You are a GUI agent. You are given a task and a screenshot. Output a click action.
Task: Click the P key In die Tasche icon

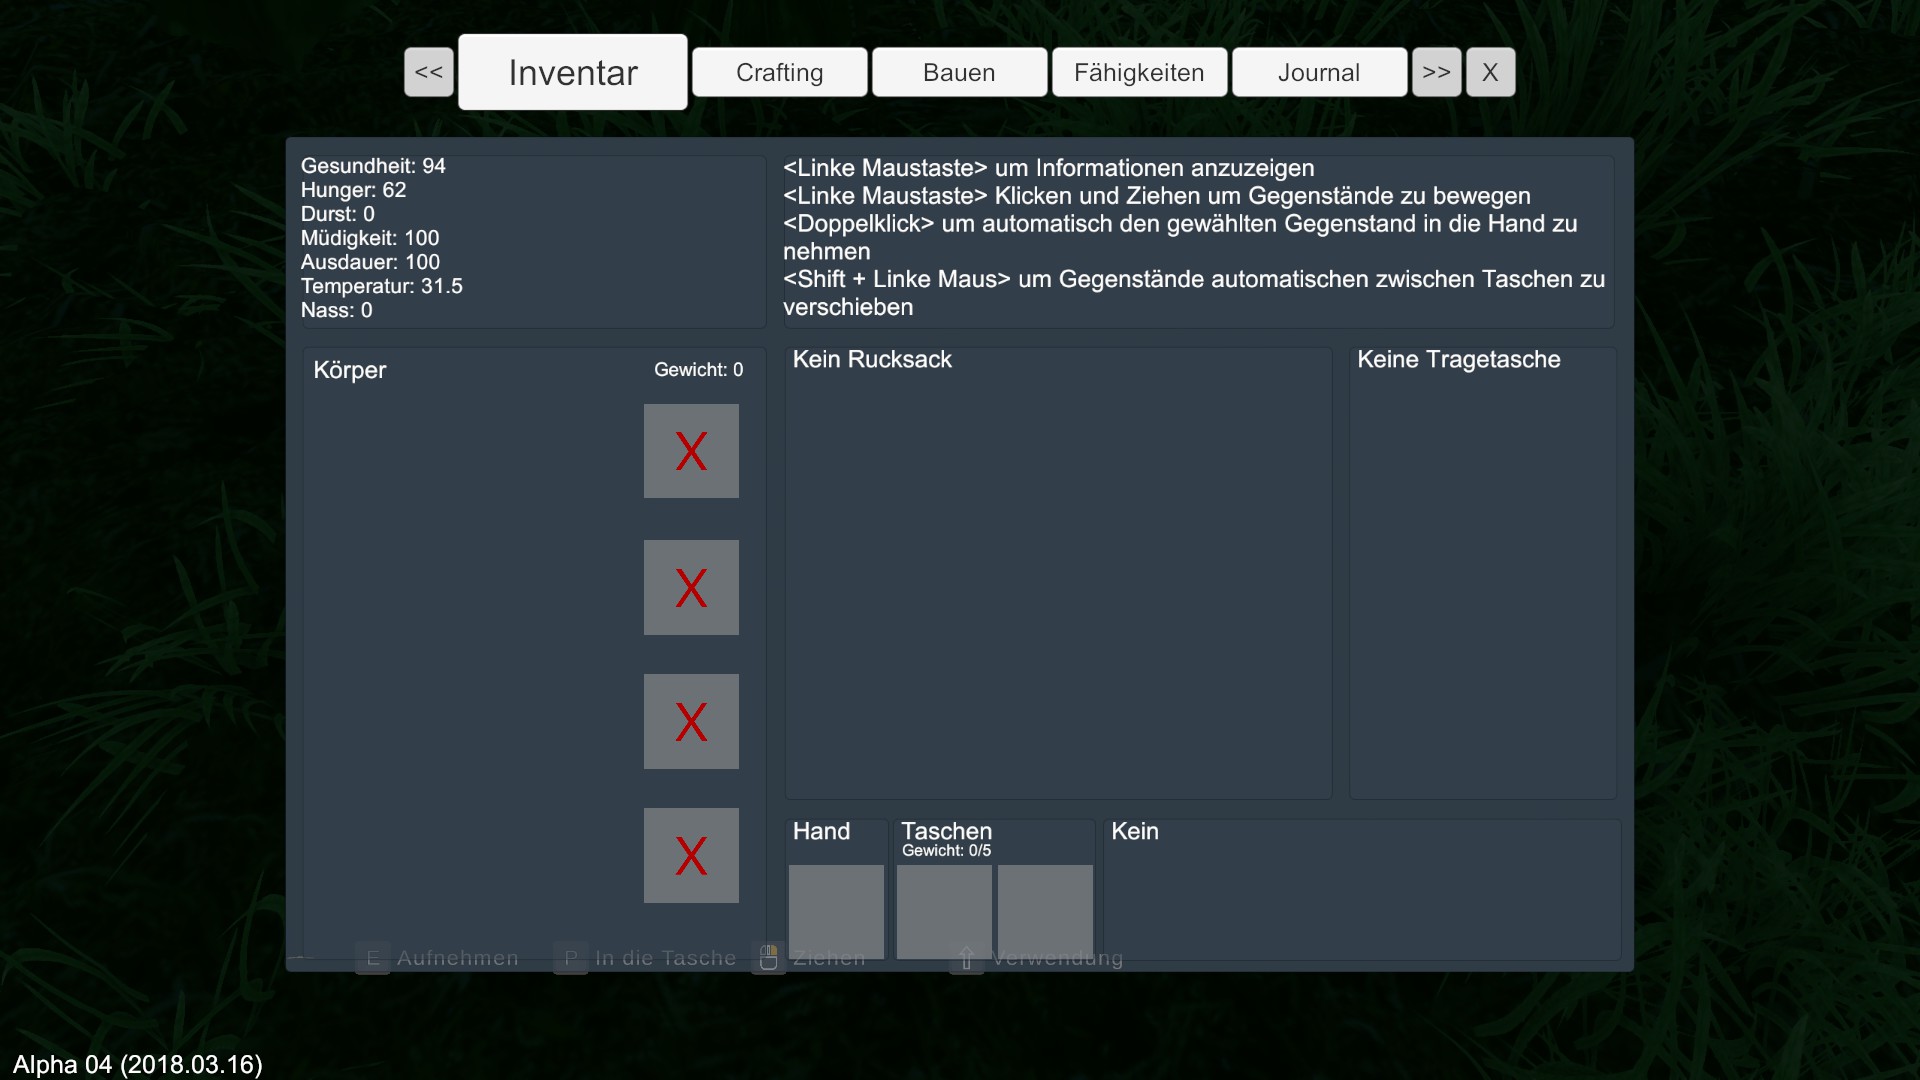tap(571, 958)
